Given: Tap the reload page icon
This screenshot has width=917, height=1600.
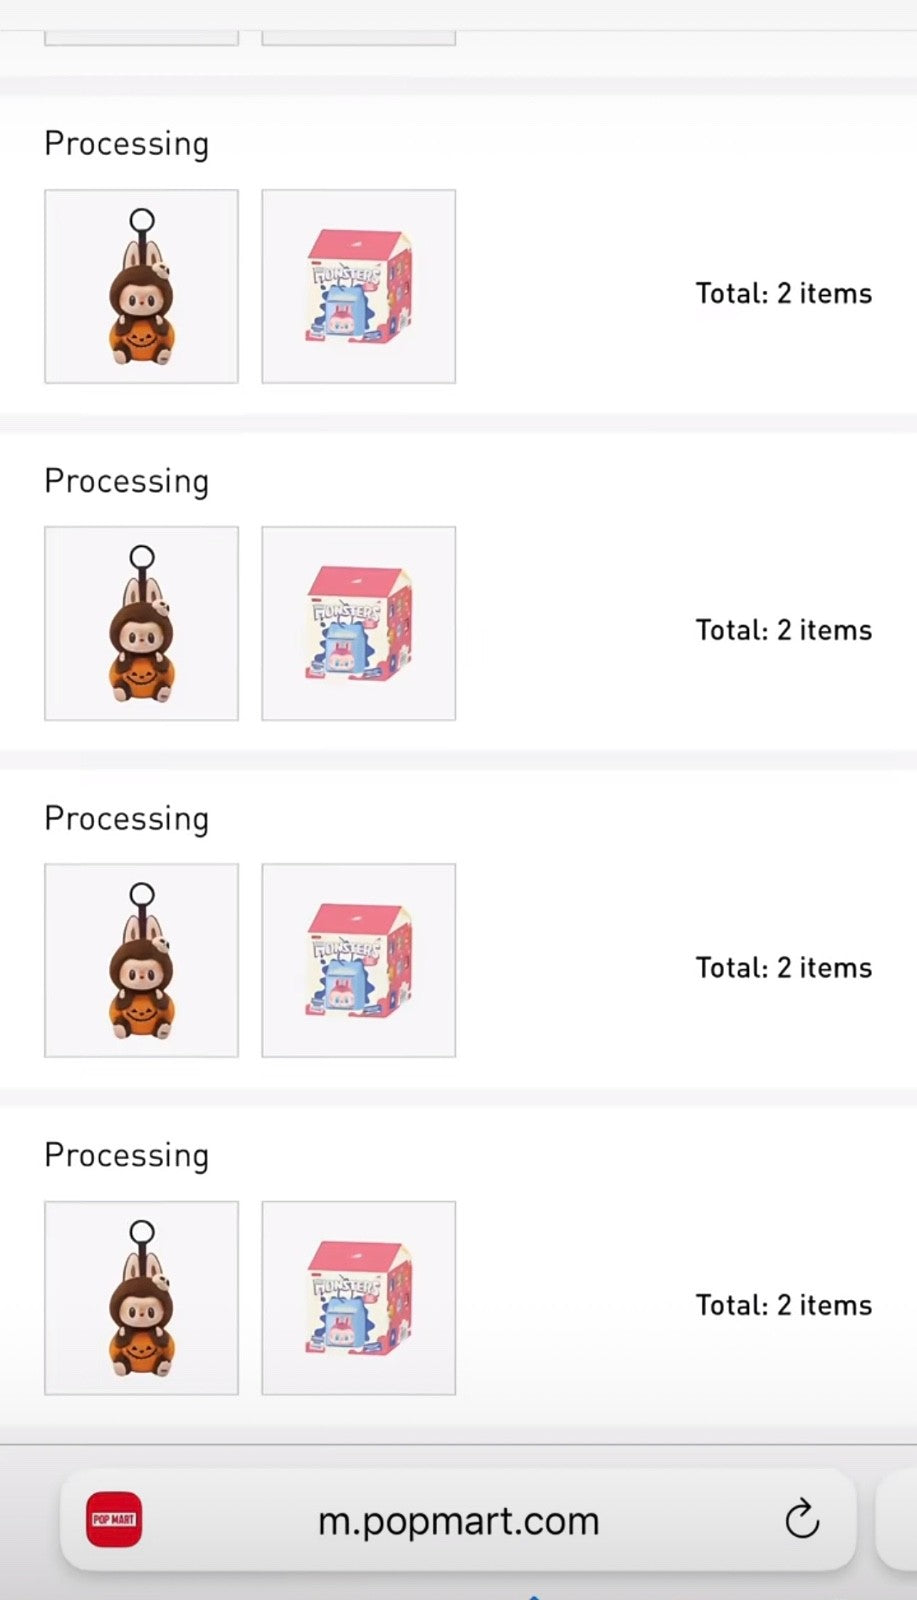Looking at the screenshot, I should pos(802,1519).
